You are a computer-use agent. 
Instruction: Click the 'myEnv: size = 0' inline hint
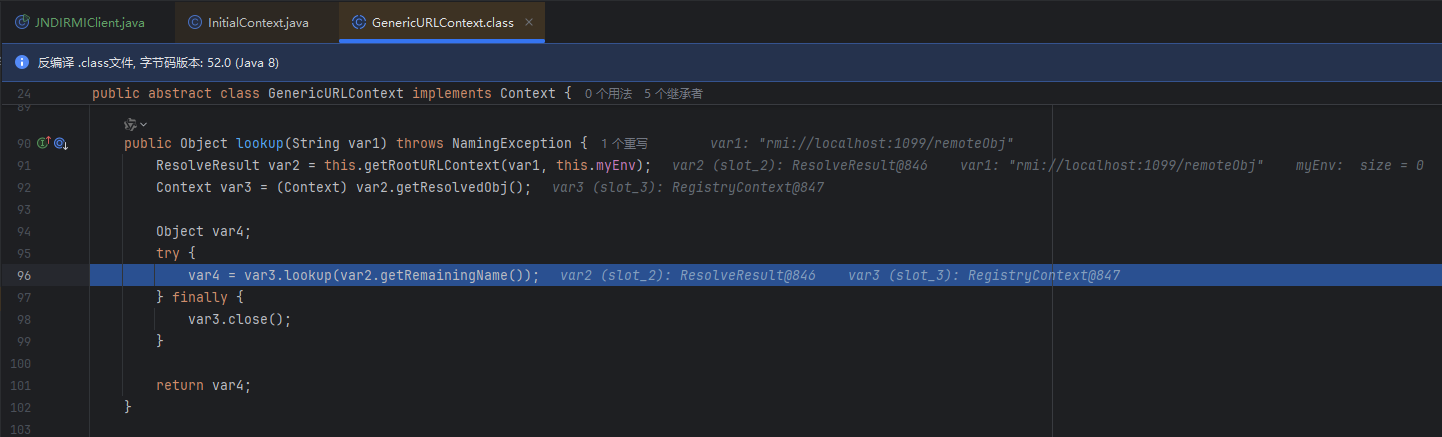(1360, 165)
